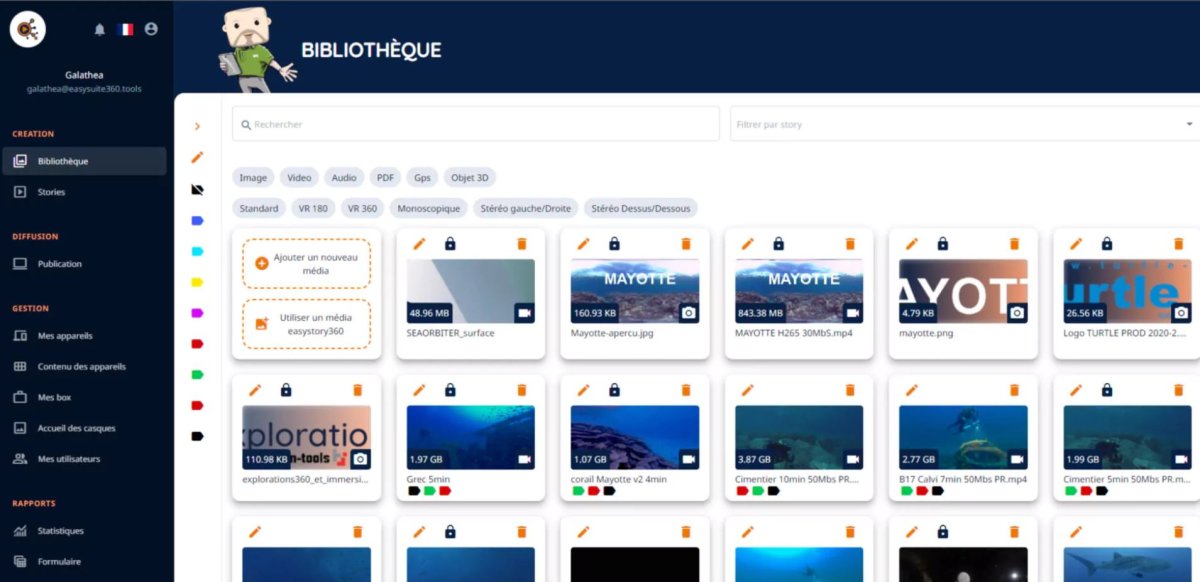Open Stories in the sidebar menu
1200x582 pixels.
coord(51,192)
